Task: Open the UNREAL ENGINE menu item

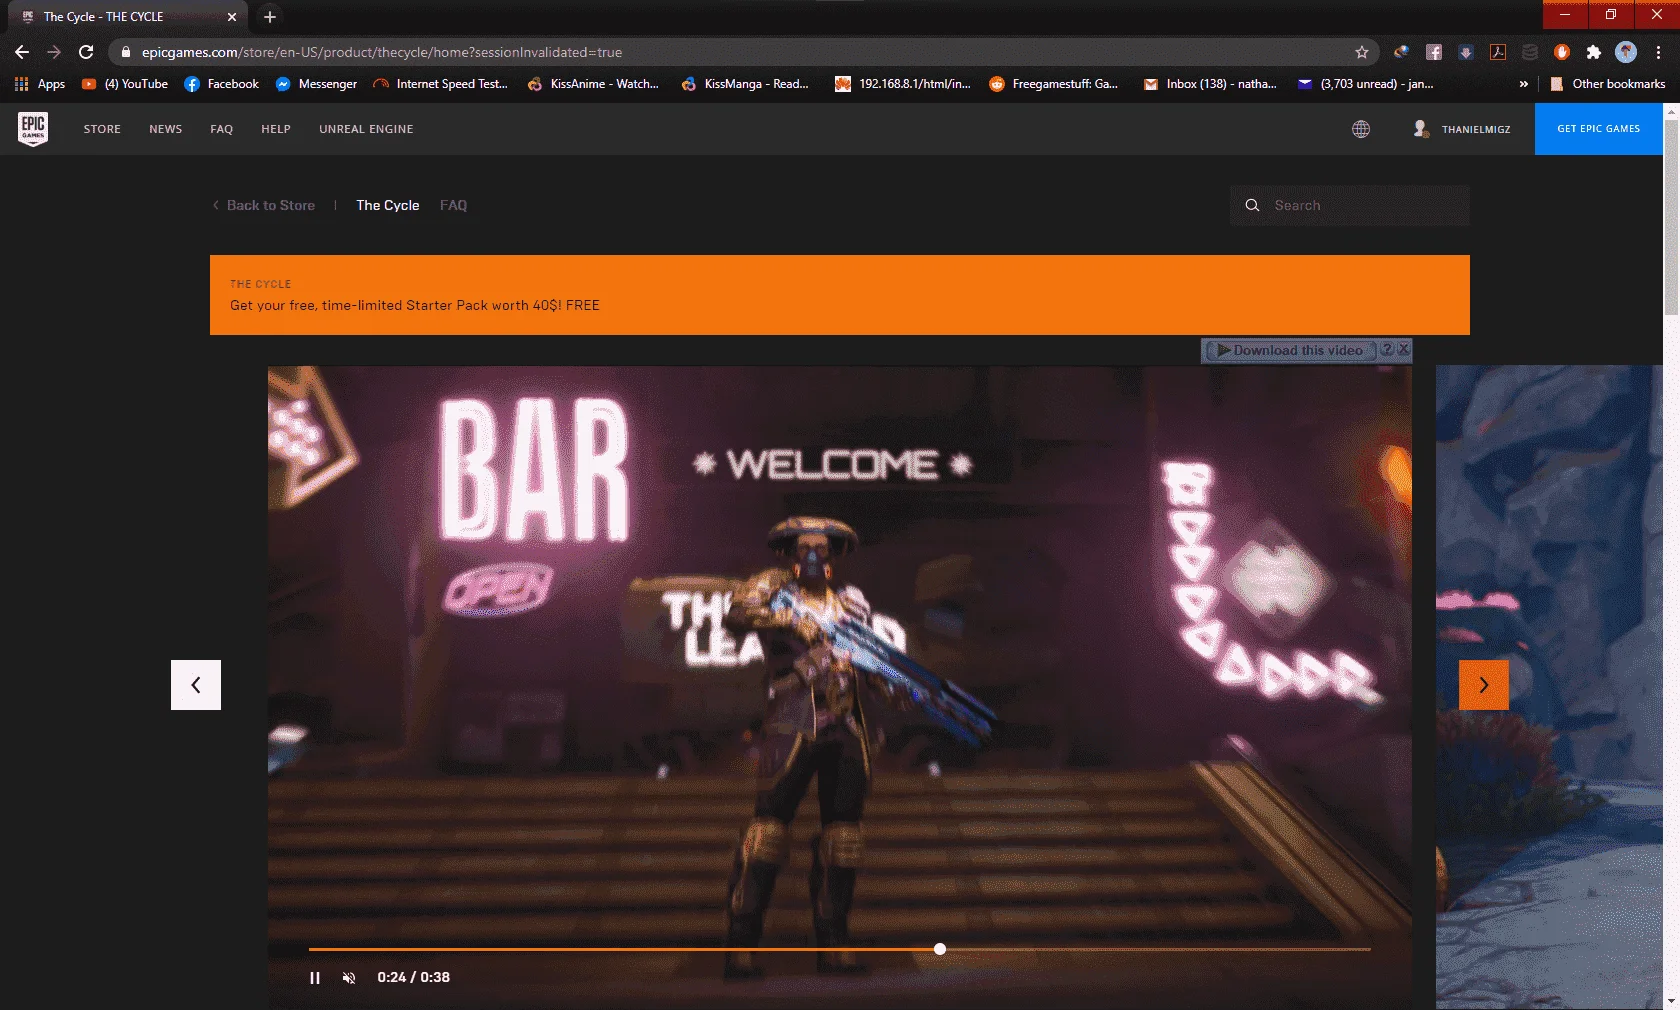Action: (366, 129)
